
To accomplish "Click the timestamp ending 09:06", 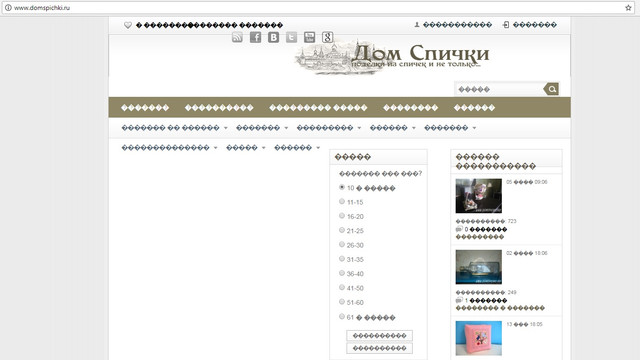I will 527,182.
